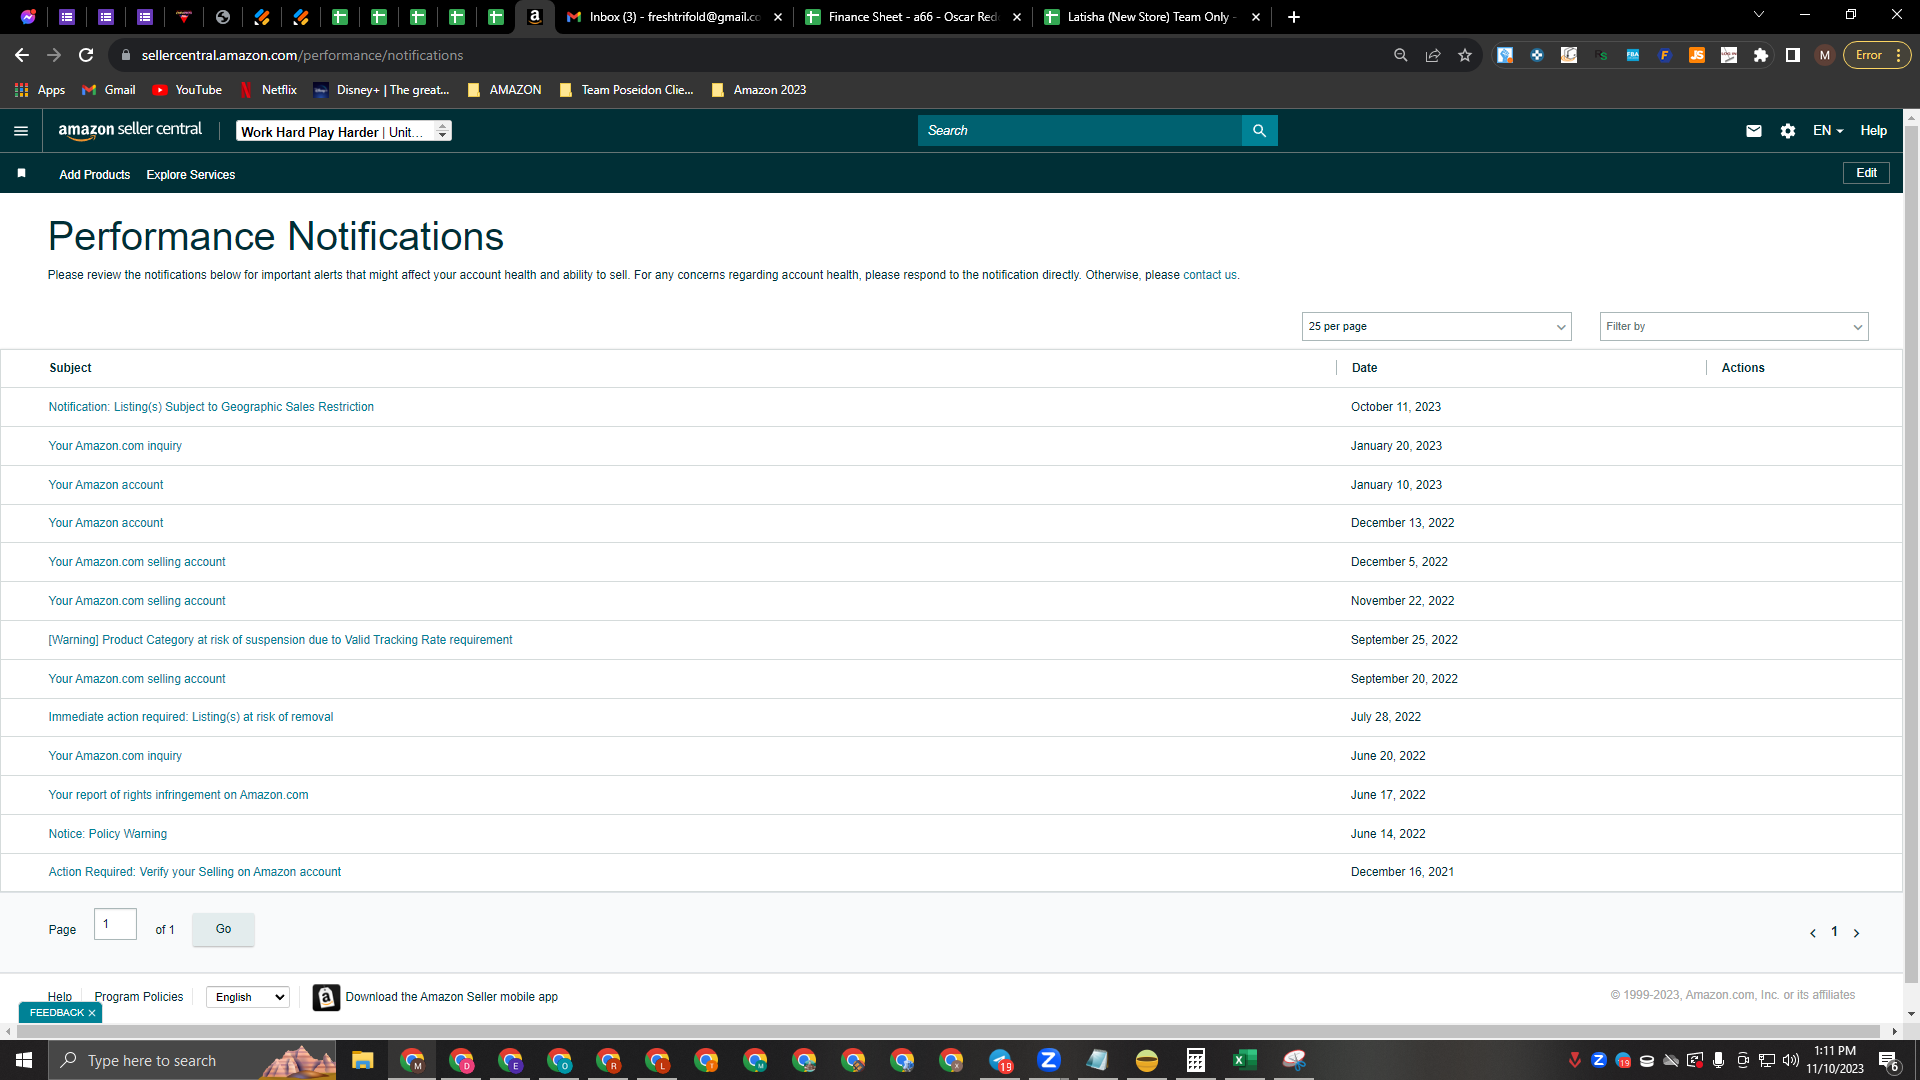Open the store selector dropdown

click(344, 131)
